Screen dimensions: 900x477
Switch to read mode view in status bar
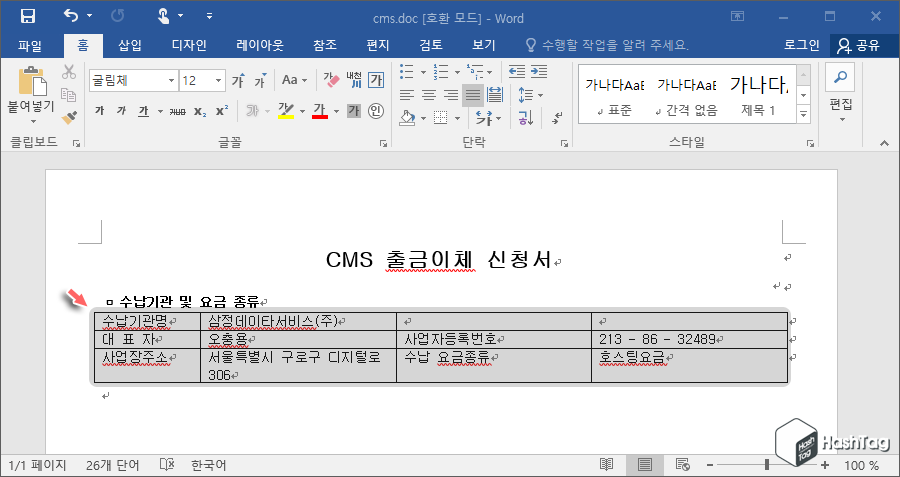pos(606,464)
